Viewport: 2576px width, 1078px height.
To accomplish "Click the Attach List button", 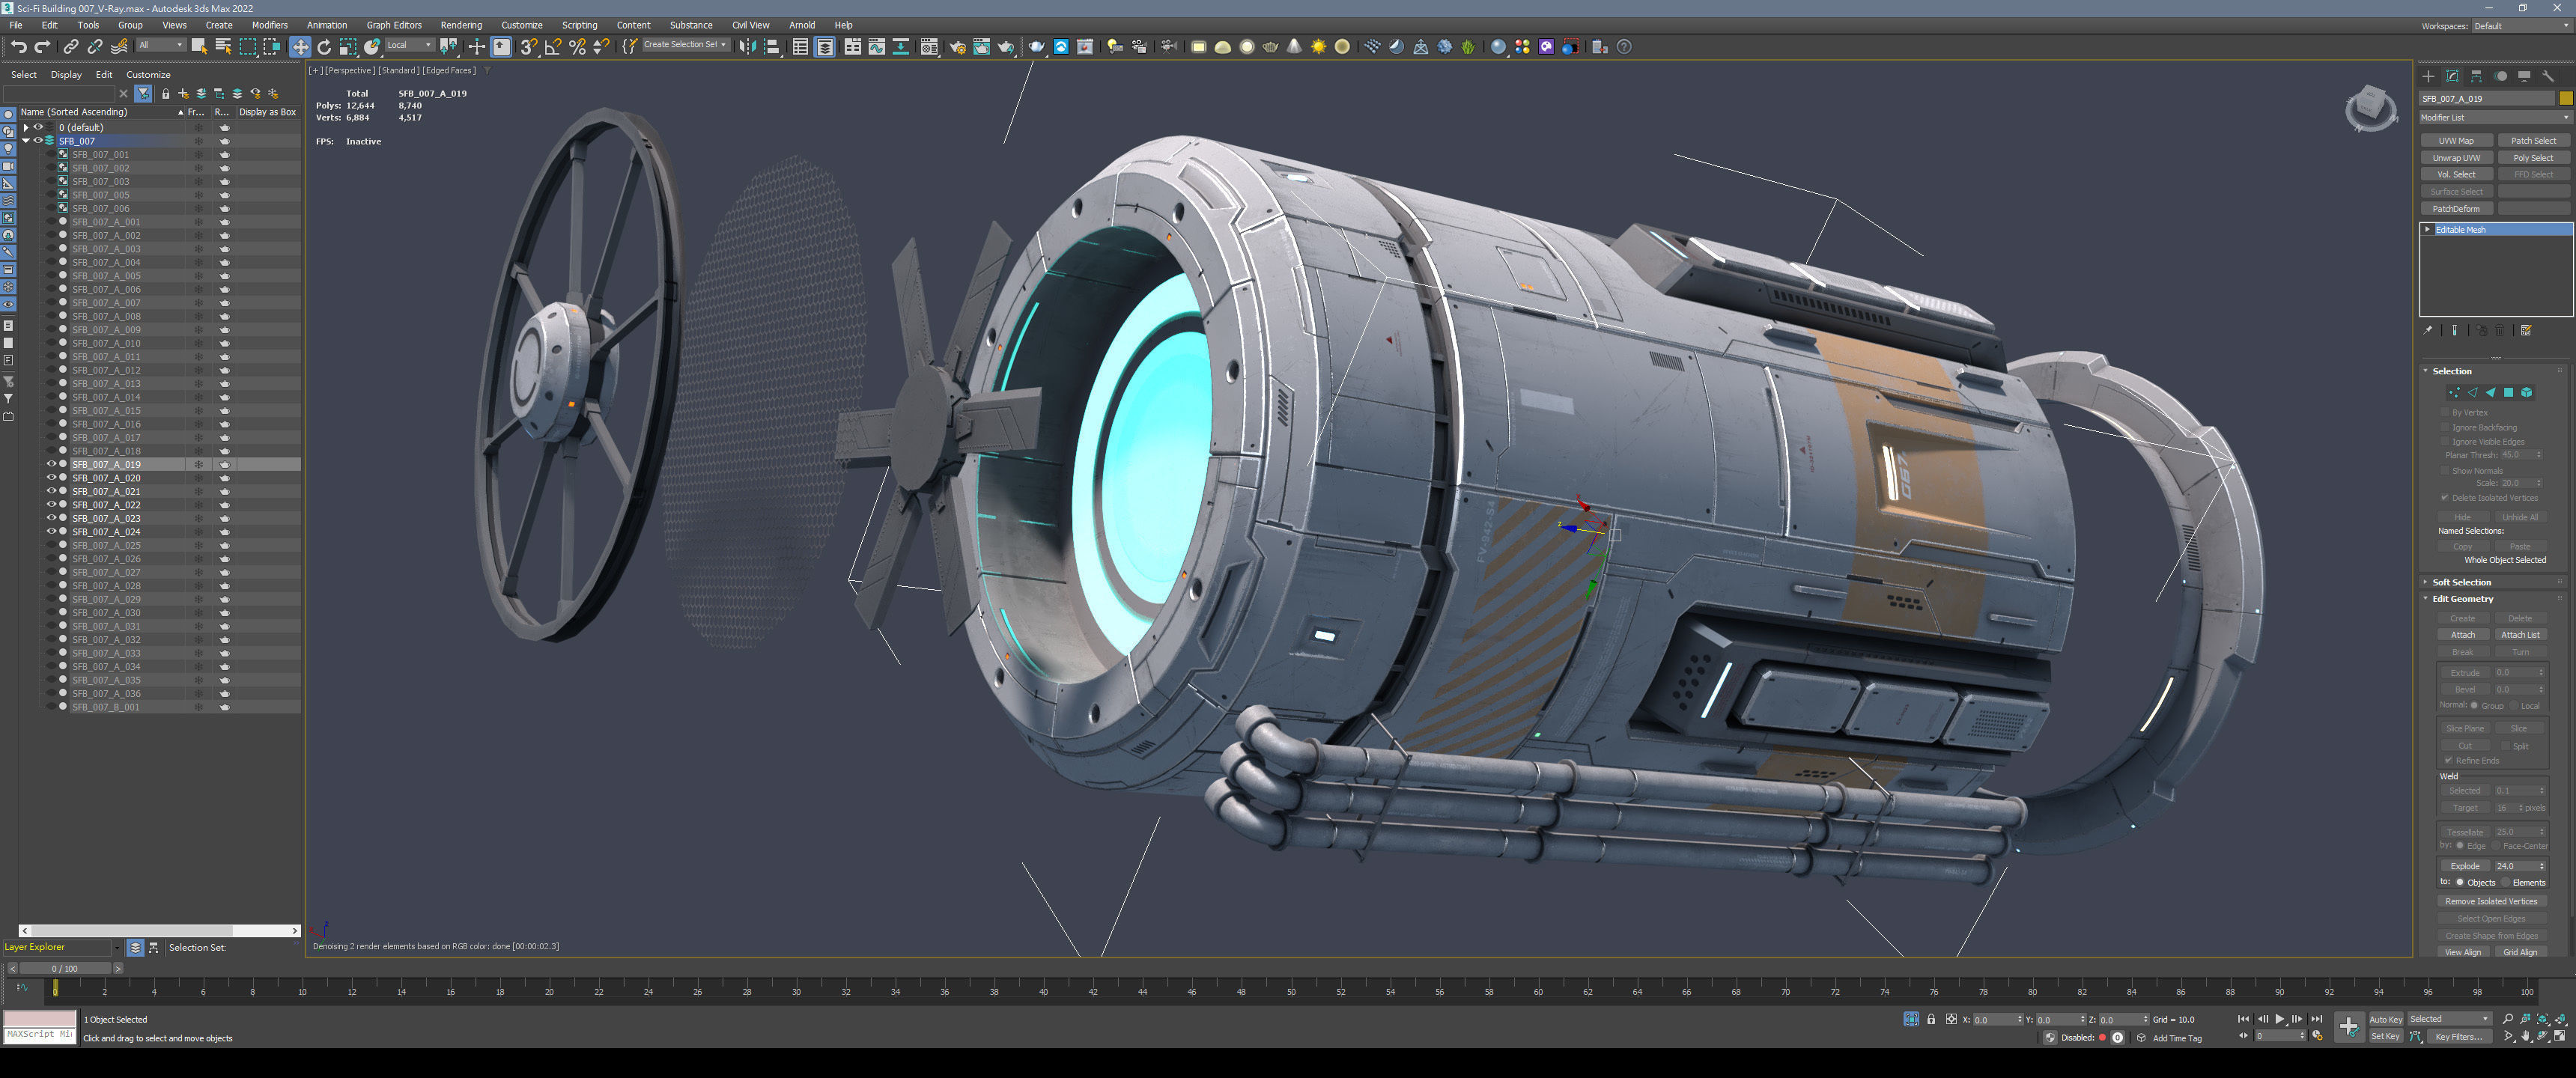I will tap(2520, 635).
